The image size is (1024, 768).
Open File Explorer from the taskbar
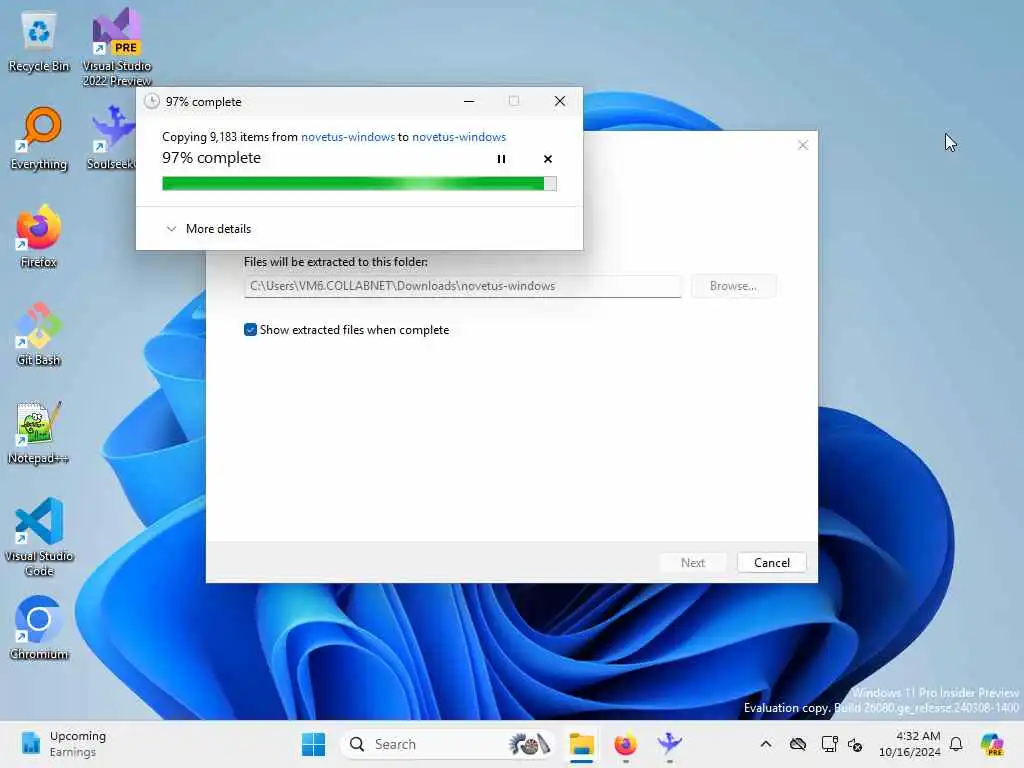581,744
